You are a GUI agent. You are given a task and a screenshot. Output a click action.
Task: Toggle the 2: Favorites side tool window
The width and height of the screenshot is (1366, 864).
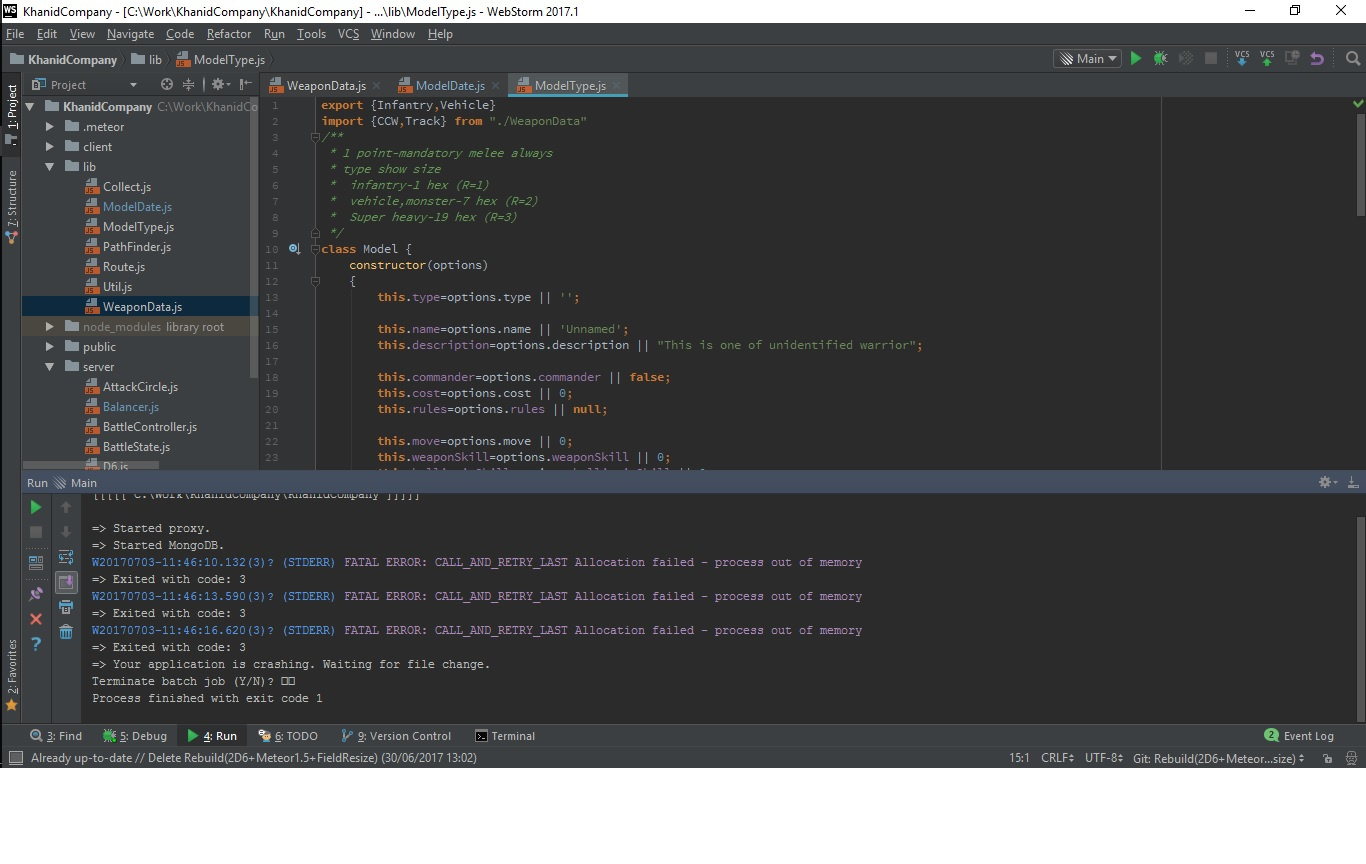(x=11, y=675)
